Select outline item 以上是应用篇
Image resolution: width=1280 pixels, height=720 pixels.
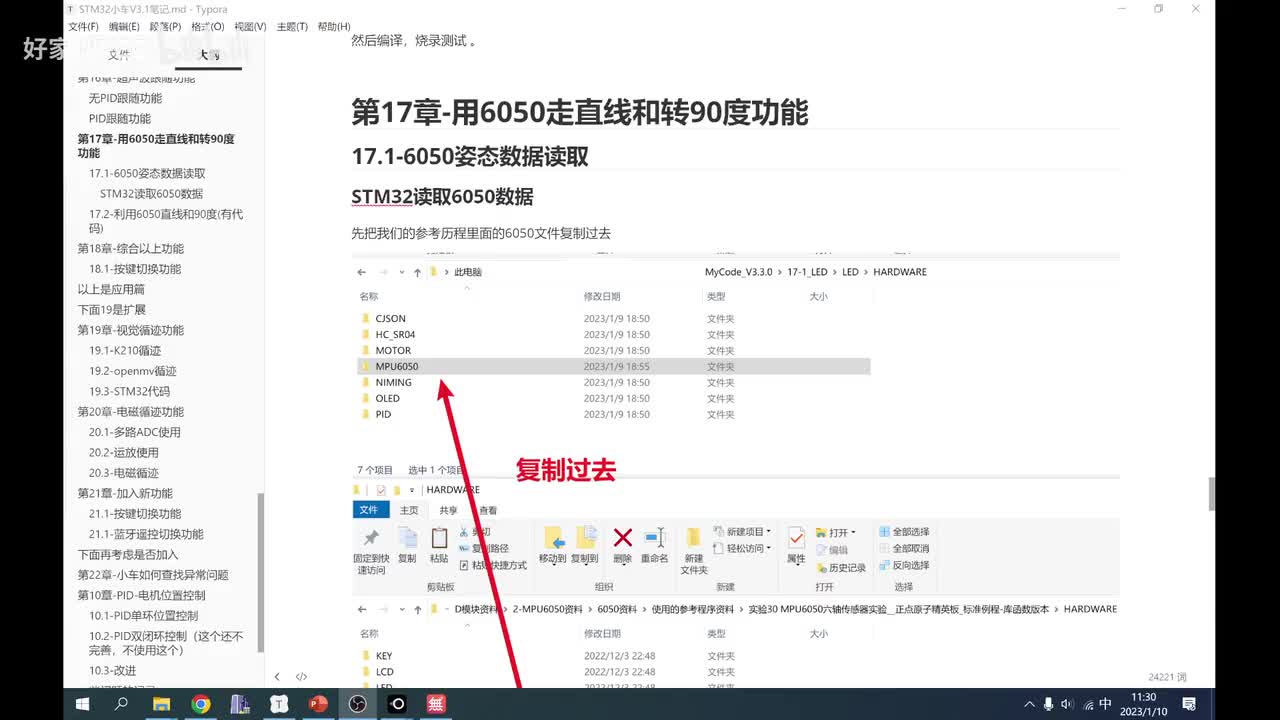tap(111, 289)
